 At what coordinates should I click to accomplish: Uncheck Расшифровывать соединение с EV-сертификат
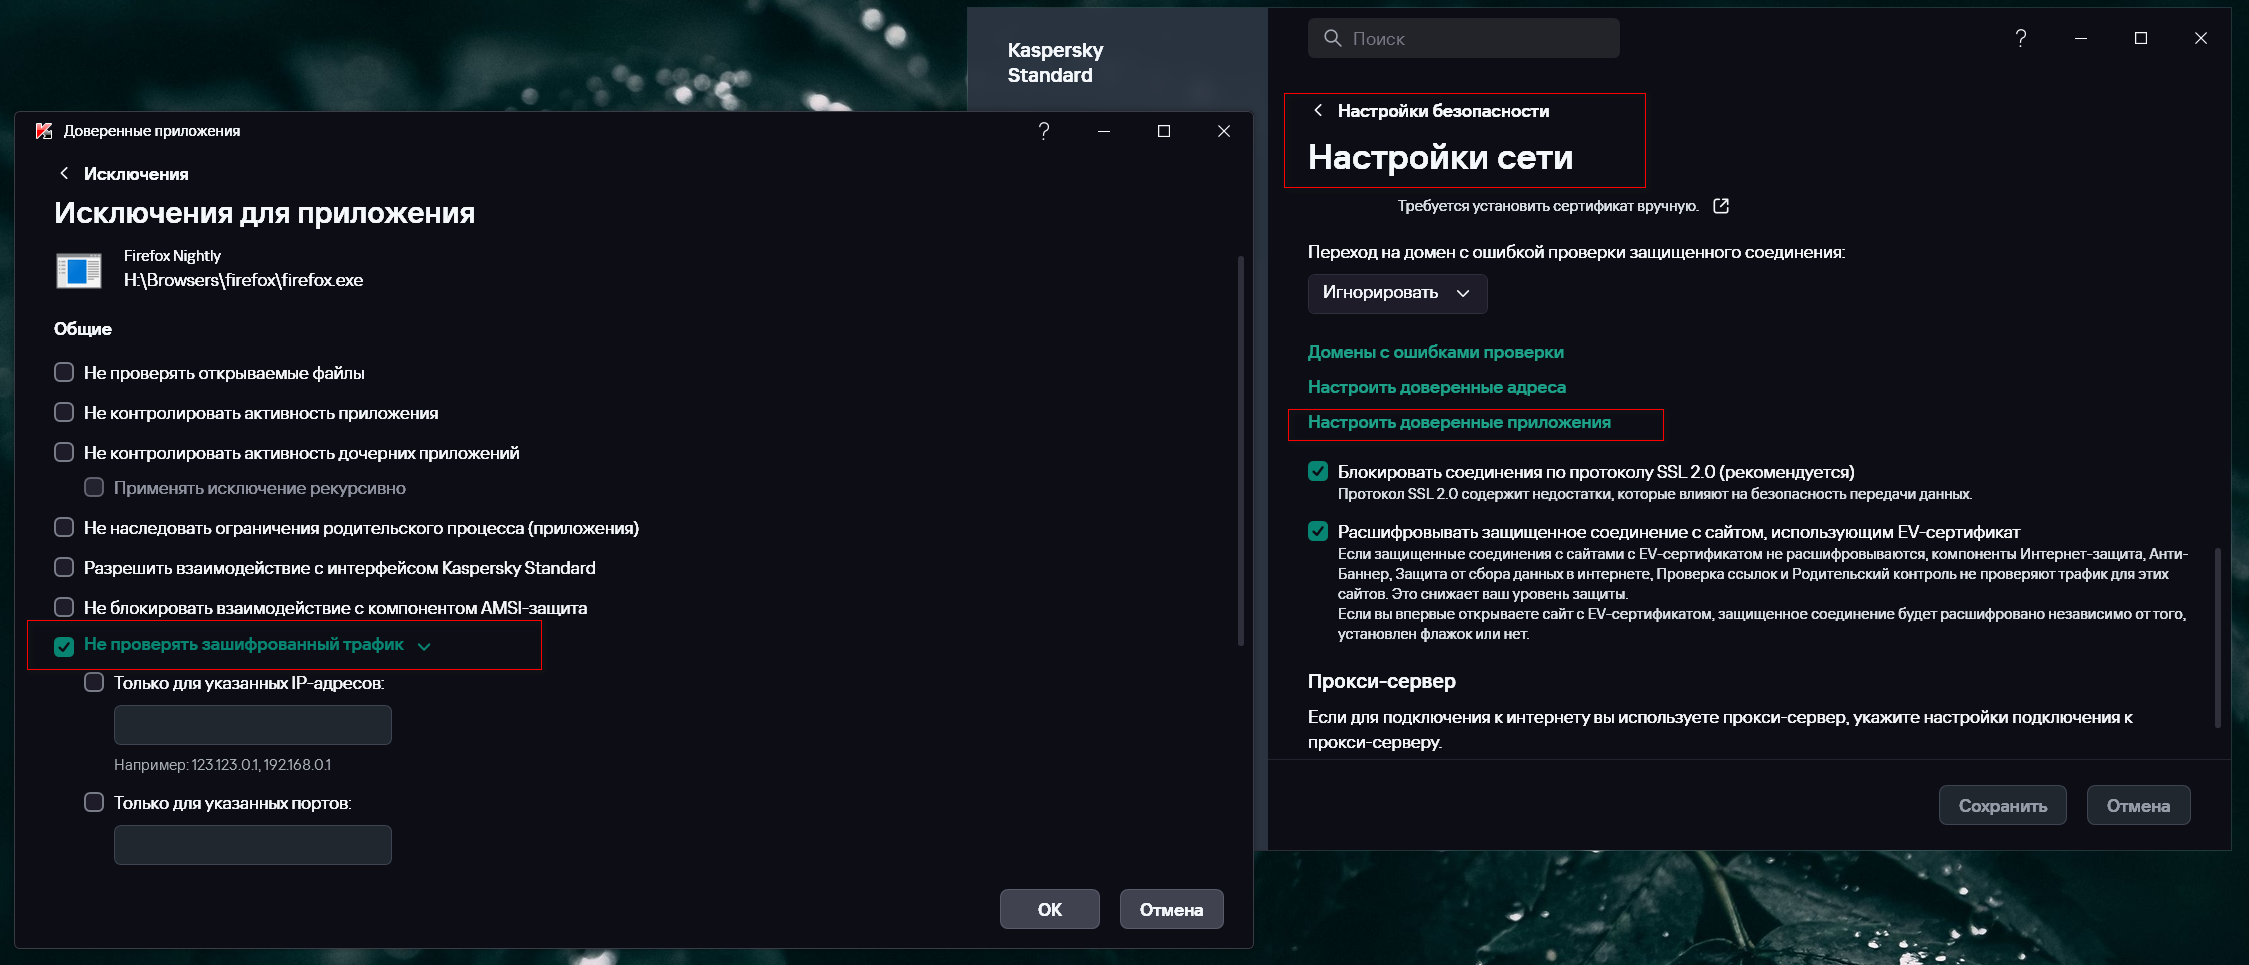click(1318, 531)
